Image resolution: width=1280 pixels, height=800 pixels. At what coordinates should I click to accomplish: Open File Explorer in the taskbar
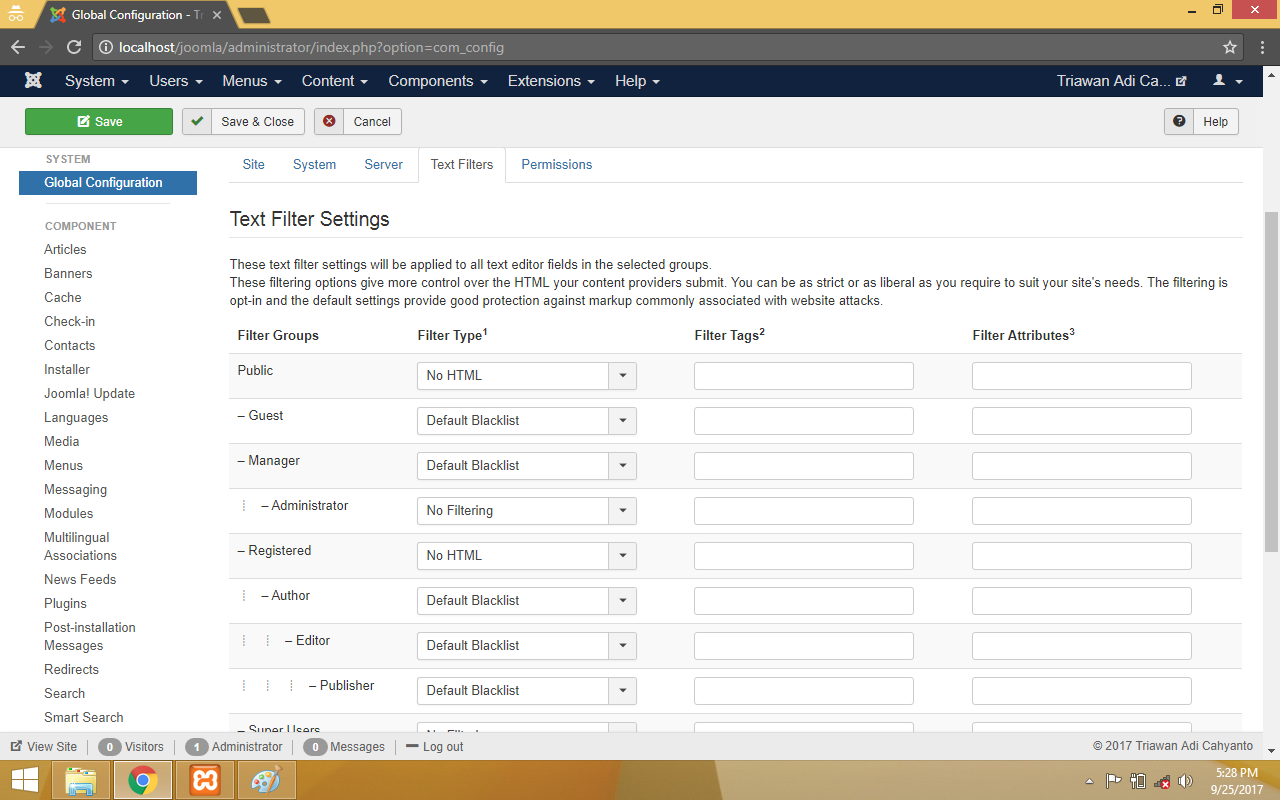click(x=80, y=780)
